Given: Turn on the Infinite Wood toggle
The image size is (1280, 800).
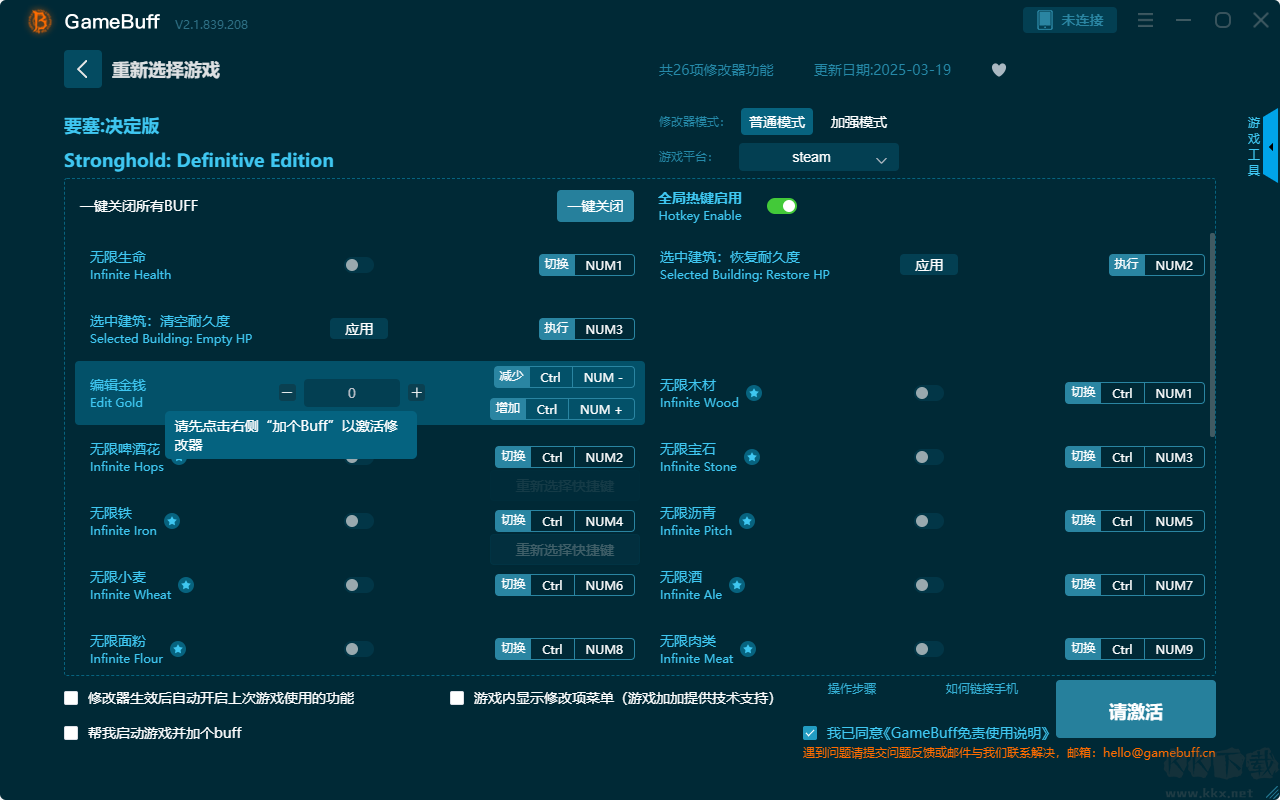Looking at the screenshot, I should click(x=929, y=393).
